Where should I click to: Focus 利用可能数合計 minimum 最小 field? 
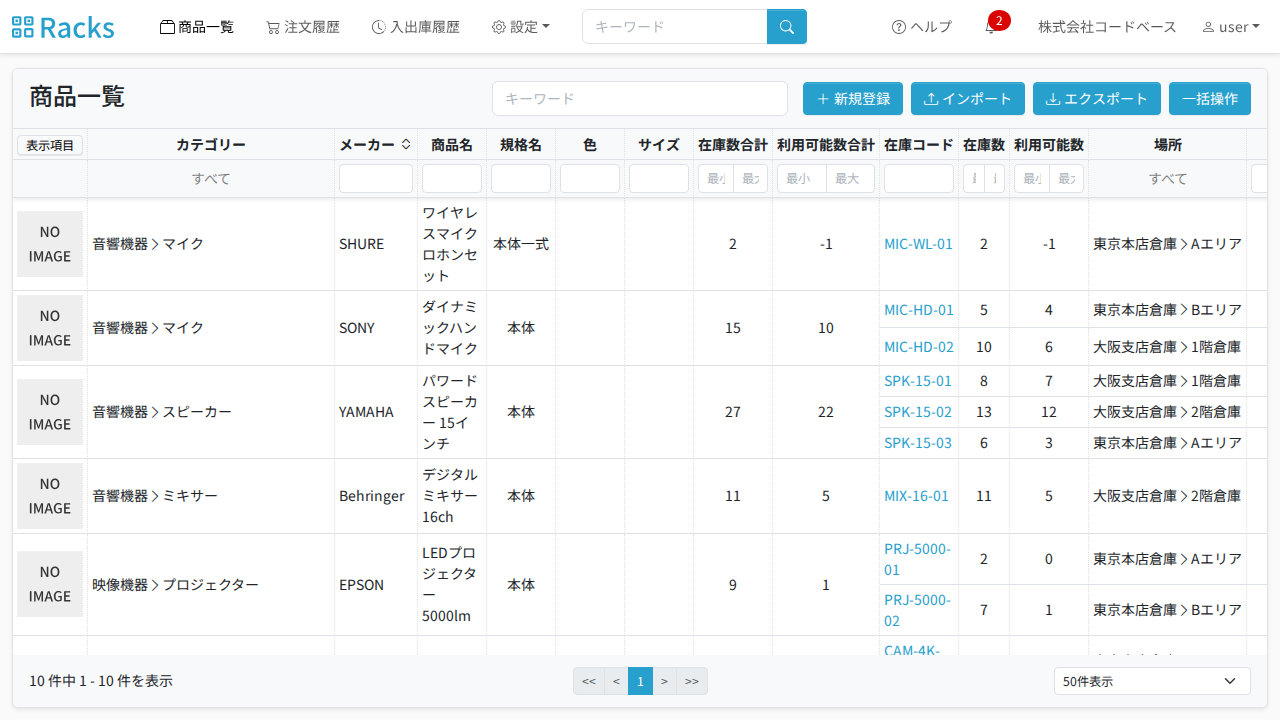pyautogui.click(x=802, y=179)
